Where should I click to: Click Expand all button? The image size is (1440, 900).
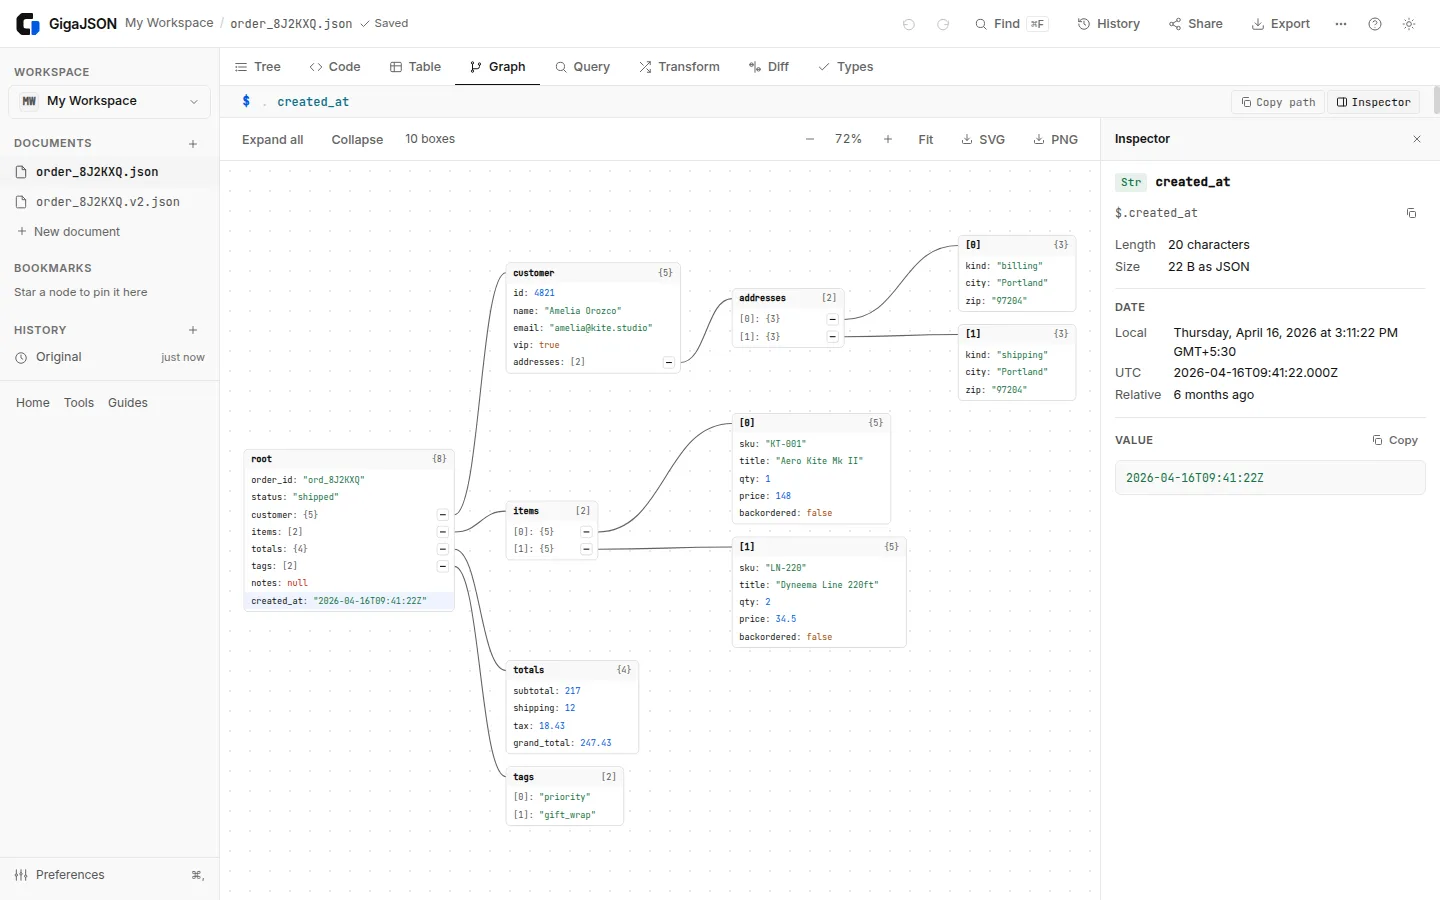coord(273,140)
